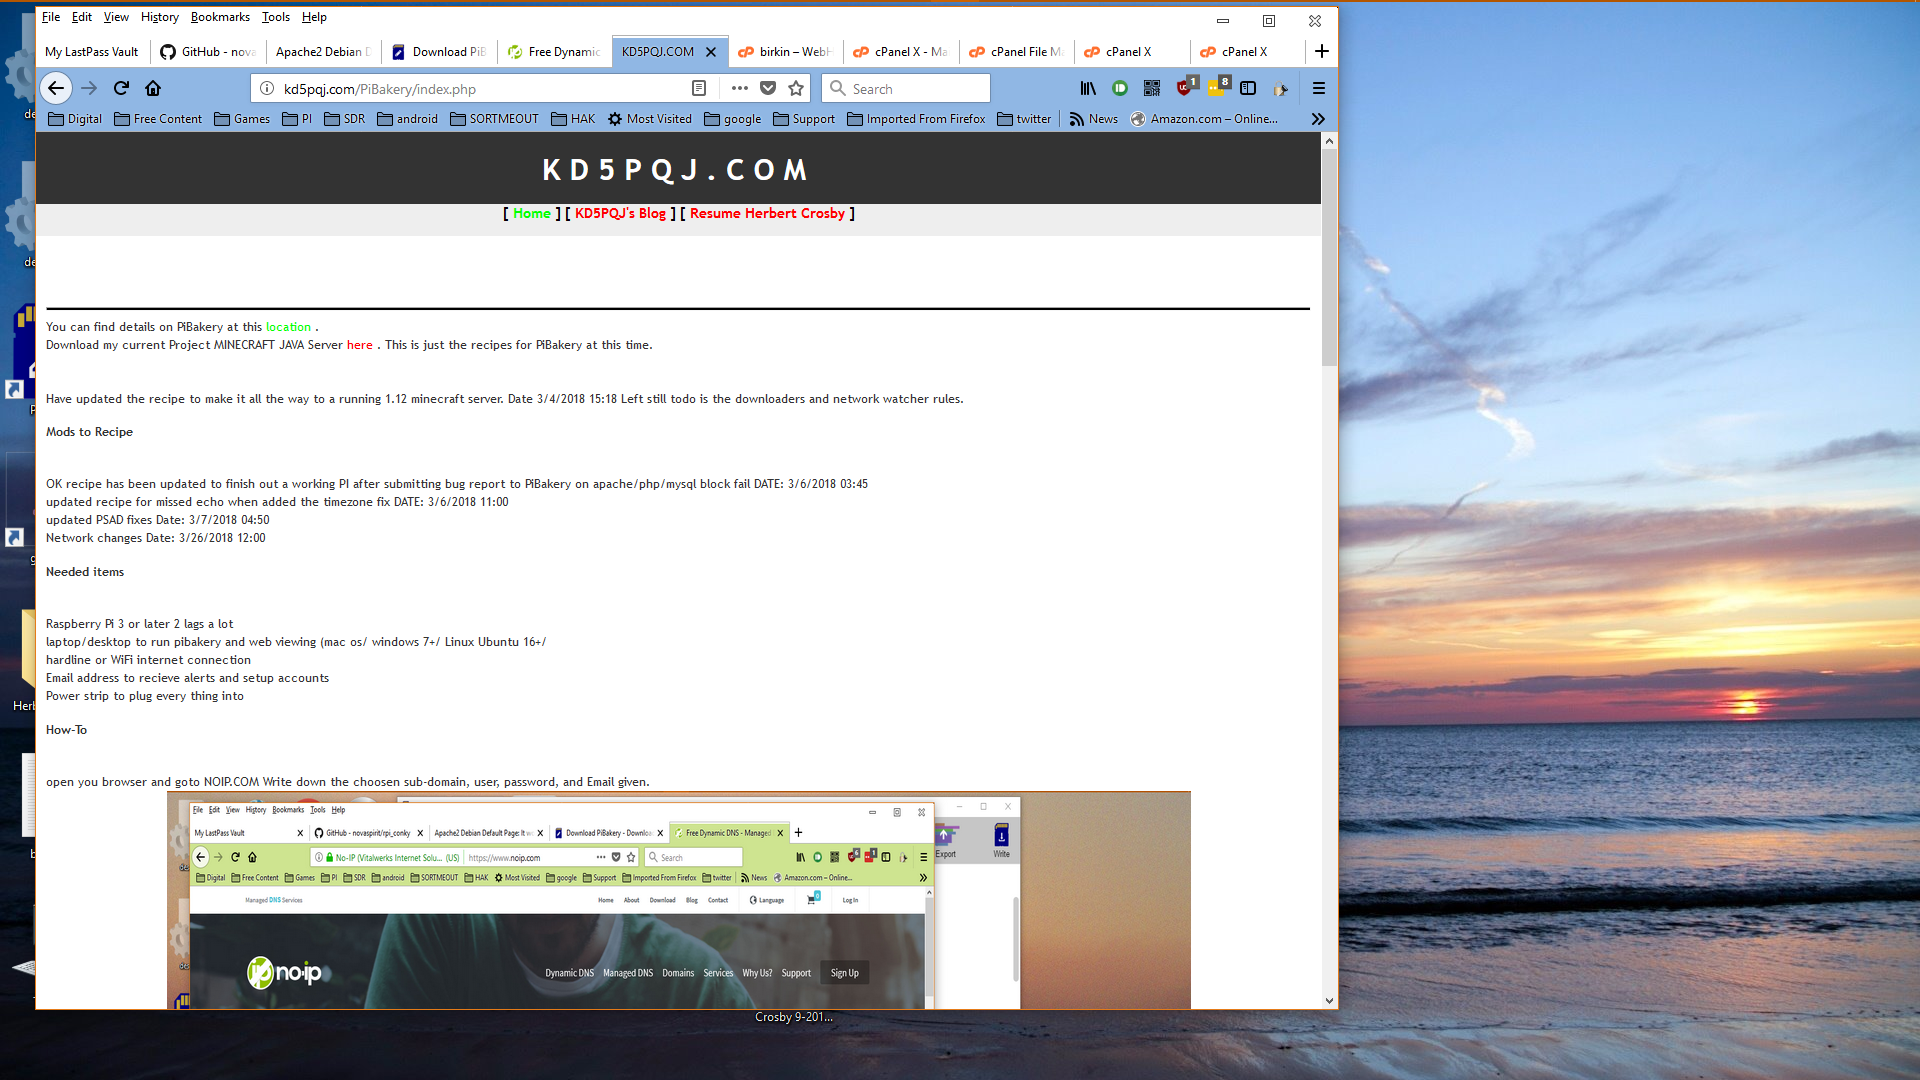Click the Home navigation menu item
1920x1080 pixels.
(530, 214)
